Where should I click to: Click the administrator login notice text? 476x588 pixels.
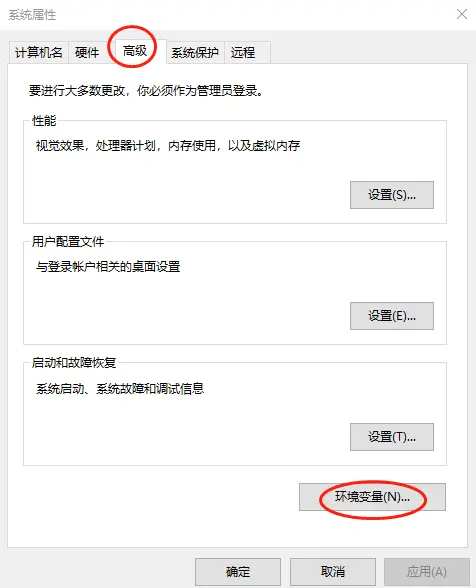pyautogui.click(x=146, y=91)
